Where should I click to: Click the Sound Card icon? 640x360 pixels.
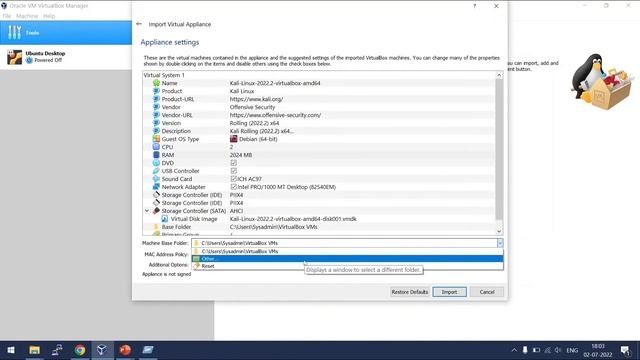pos(156,179)
